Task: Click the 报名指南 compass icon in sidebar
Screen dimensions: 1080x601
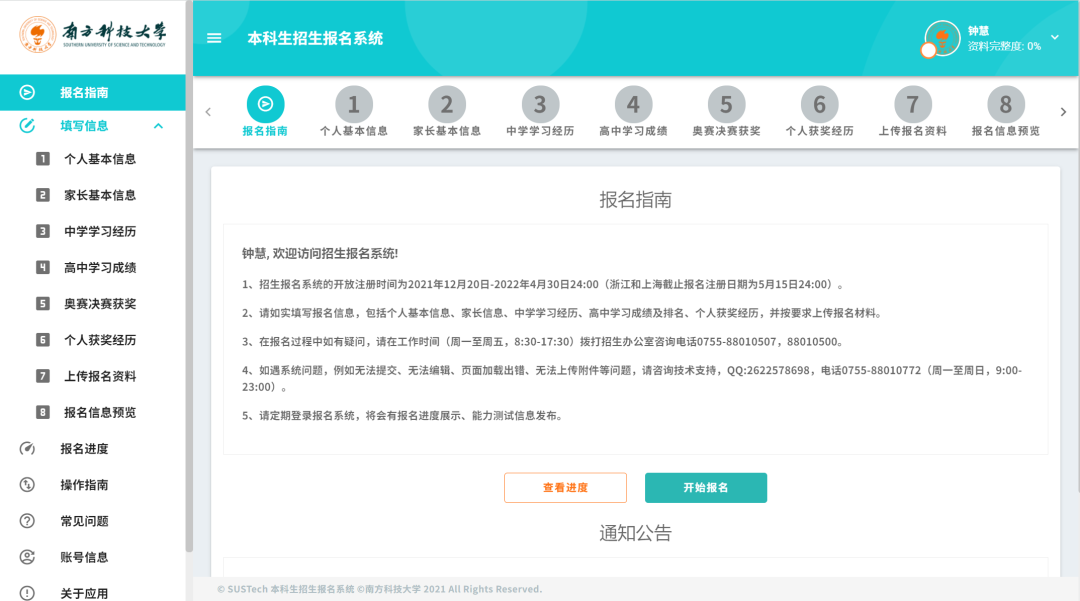Action: click(27, 93)
